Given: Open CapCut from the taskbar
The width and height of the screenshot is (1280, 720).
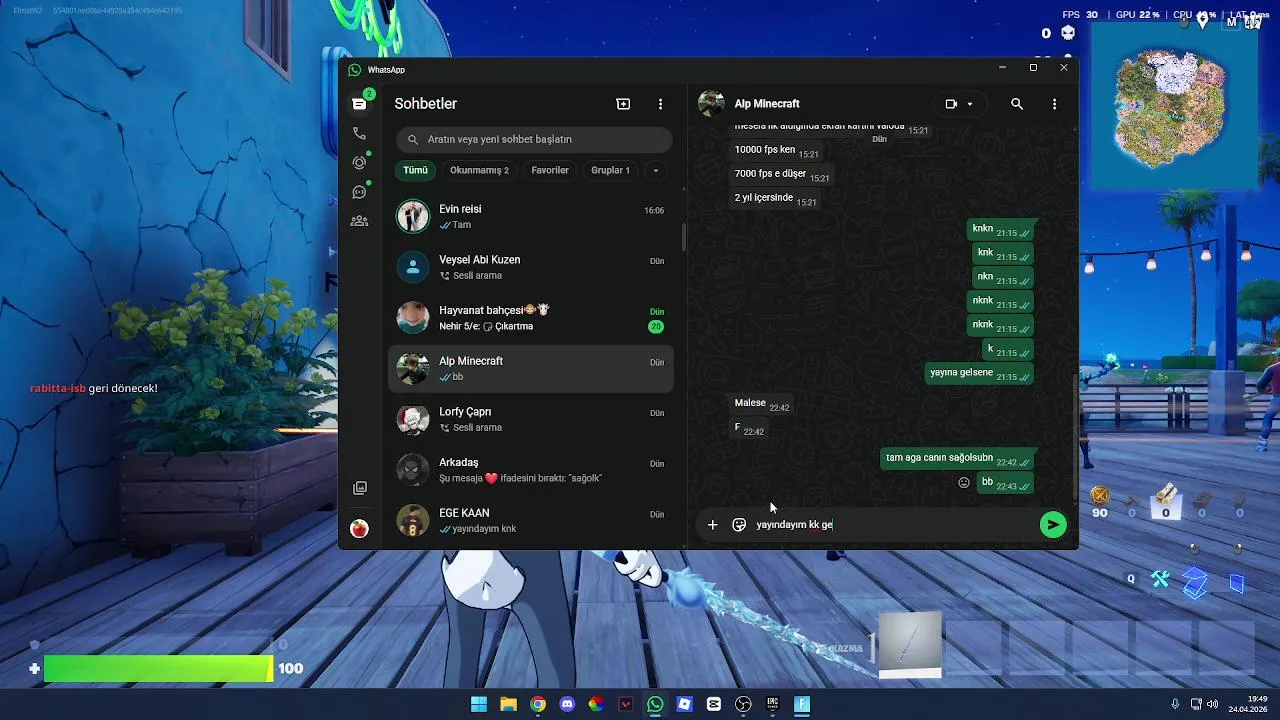Looking at the screenshot, I should [713, 704].
